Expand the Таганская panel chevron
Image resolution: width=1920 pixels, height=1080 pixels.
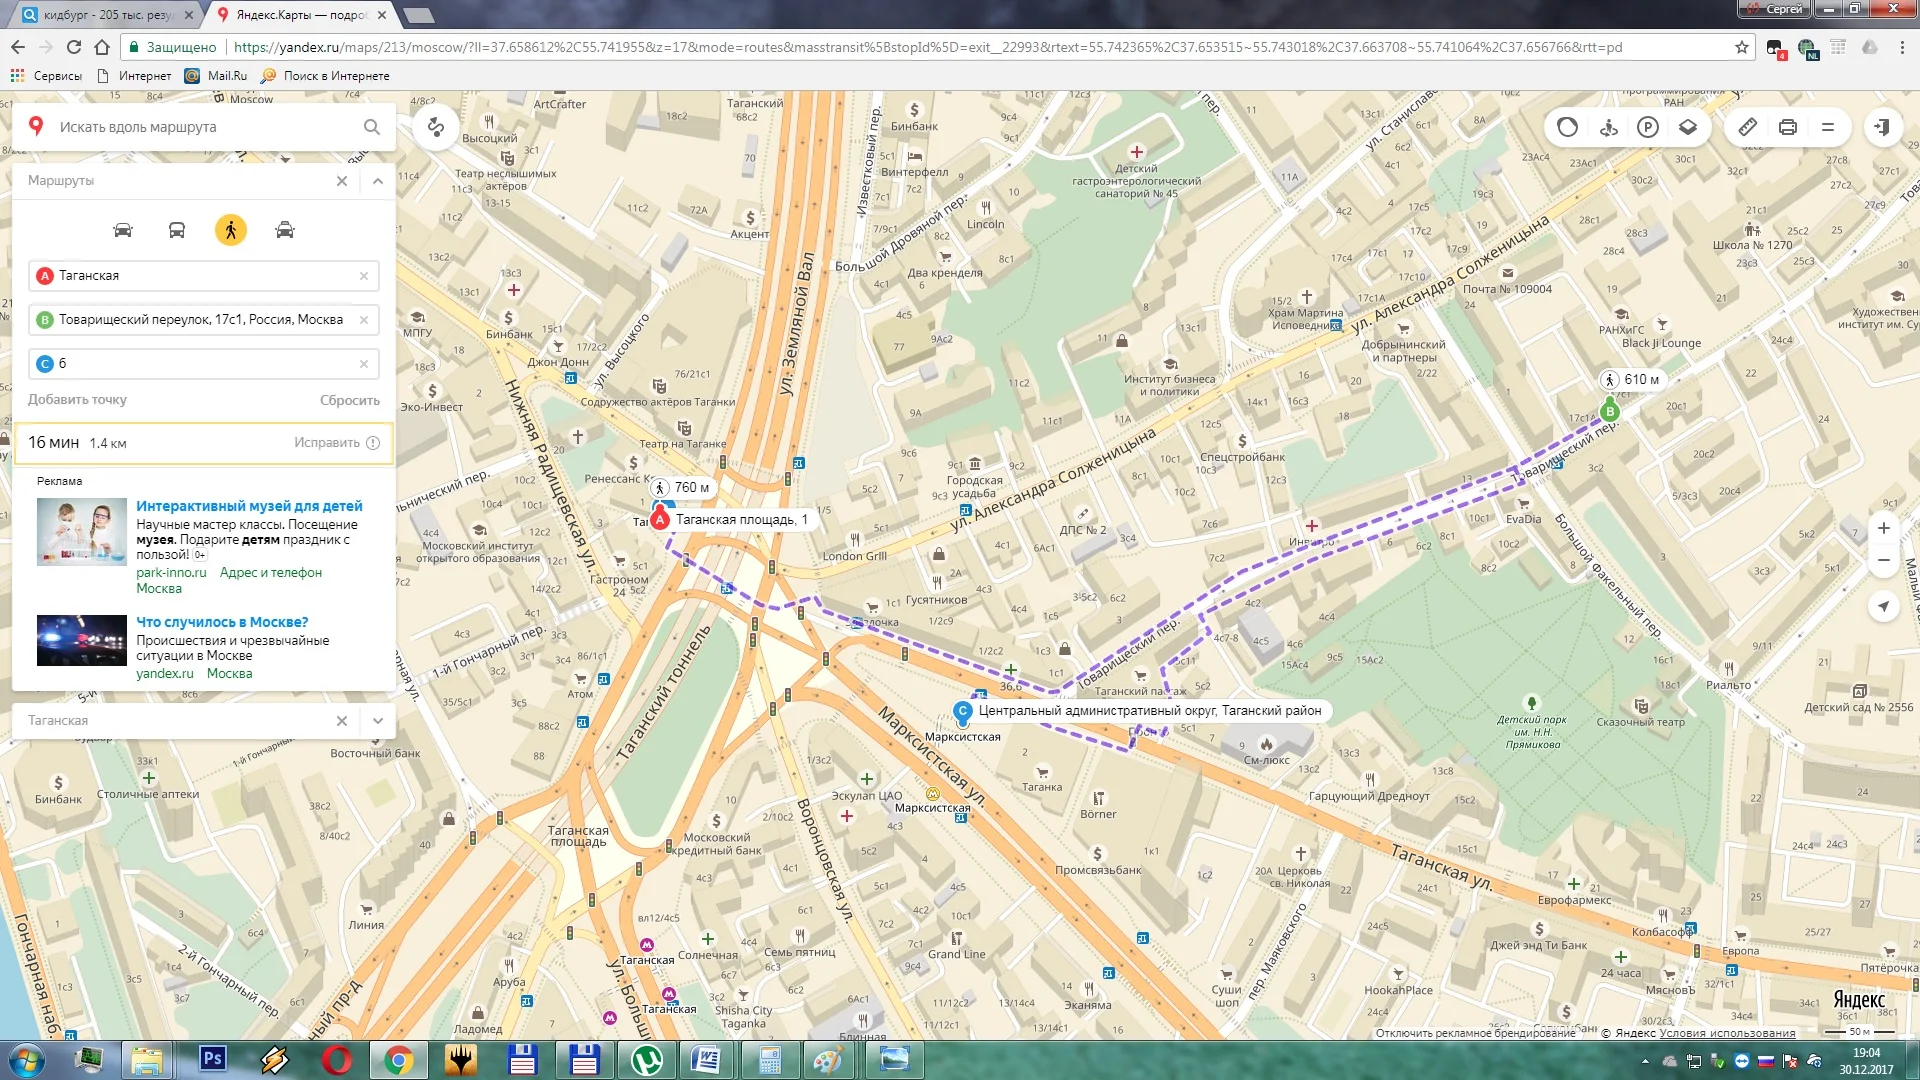point(377,720)
